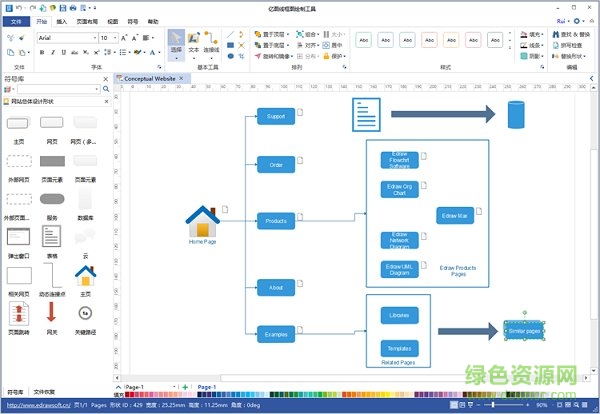Open the font color A dropdown

159,52
